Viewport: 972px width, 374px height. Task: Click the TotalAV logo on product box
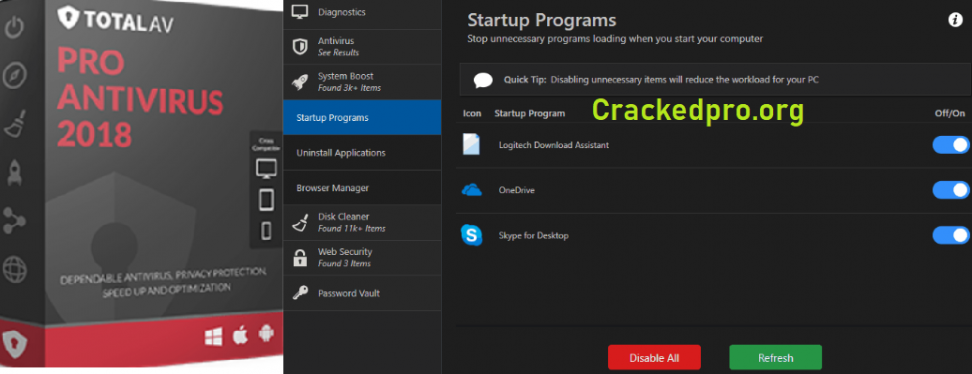[x=115, y=19]
